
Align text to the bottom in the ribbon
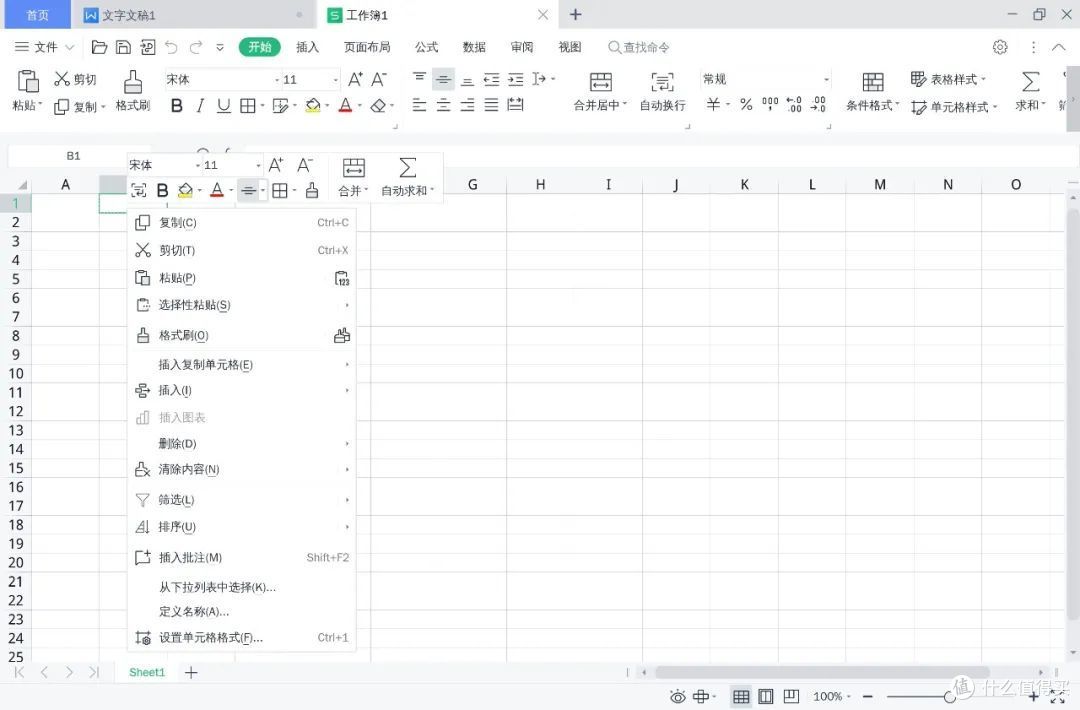(x=467, y=80)
